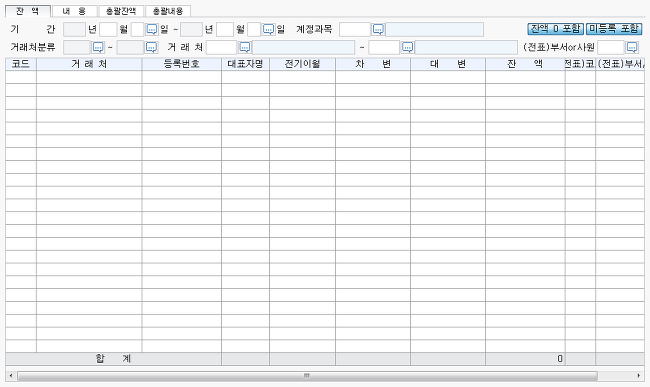
Task: Click the 계정과목 name display field
Action: pos(434,29)
